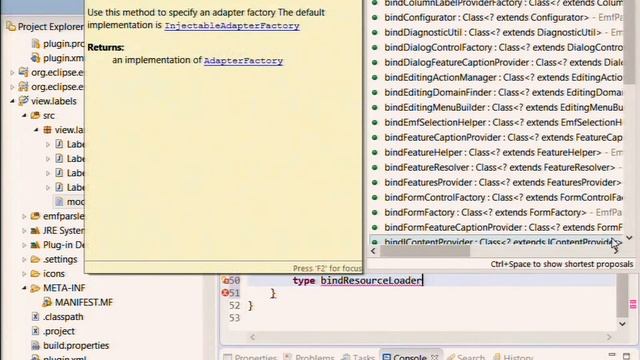Viewport: 640px width, 360px height.
Task: Collapse the META-INF folder node
Action: click(x=24, y=288)
